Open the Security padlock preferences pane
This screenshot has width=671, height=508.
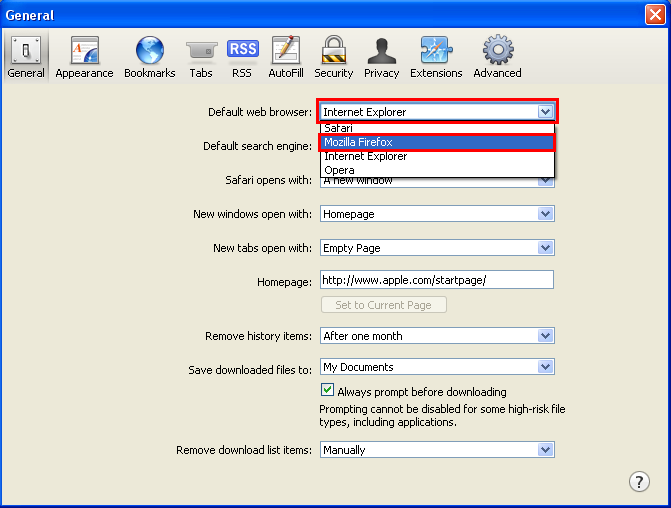click(334, 57)
